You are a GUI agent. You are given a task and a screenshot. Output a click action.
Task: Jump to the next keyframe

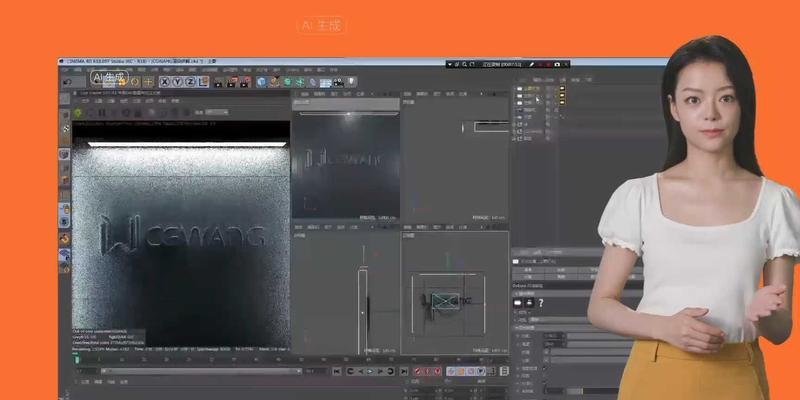[x=391, y=371]
